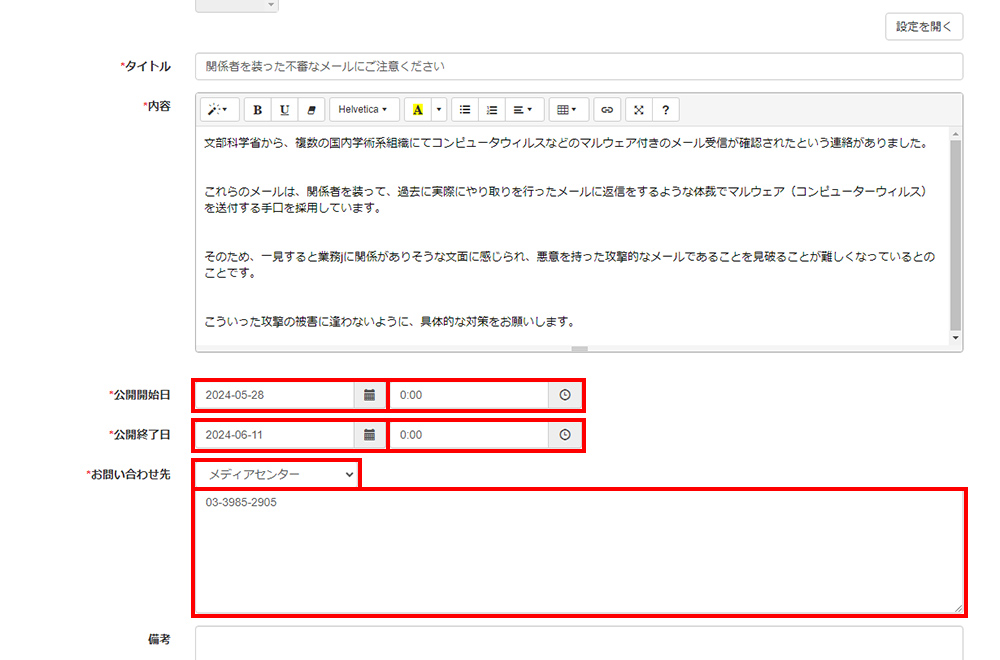Click the 設定を開く button

(923, 27)
